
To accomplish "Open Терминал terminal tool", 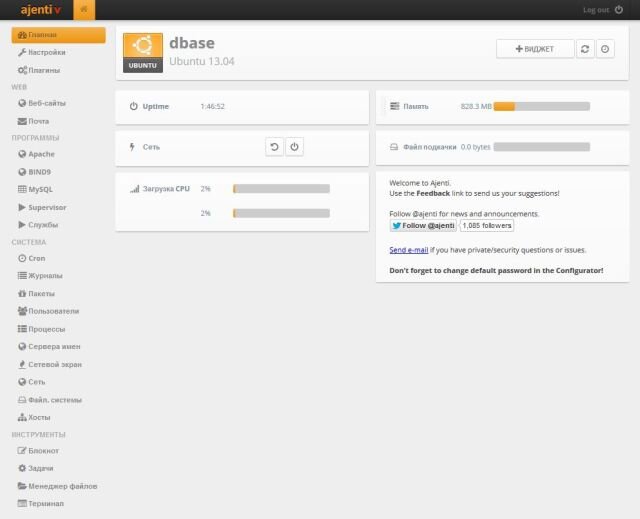I will coord(40,503).
